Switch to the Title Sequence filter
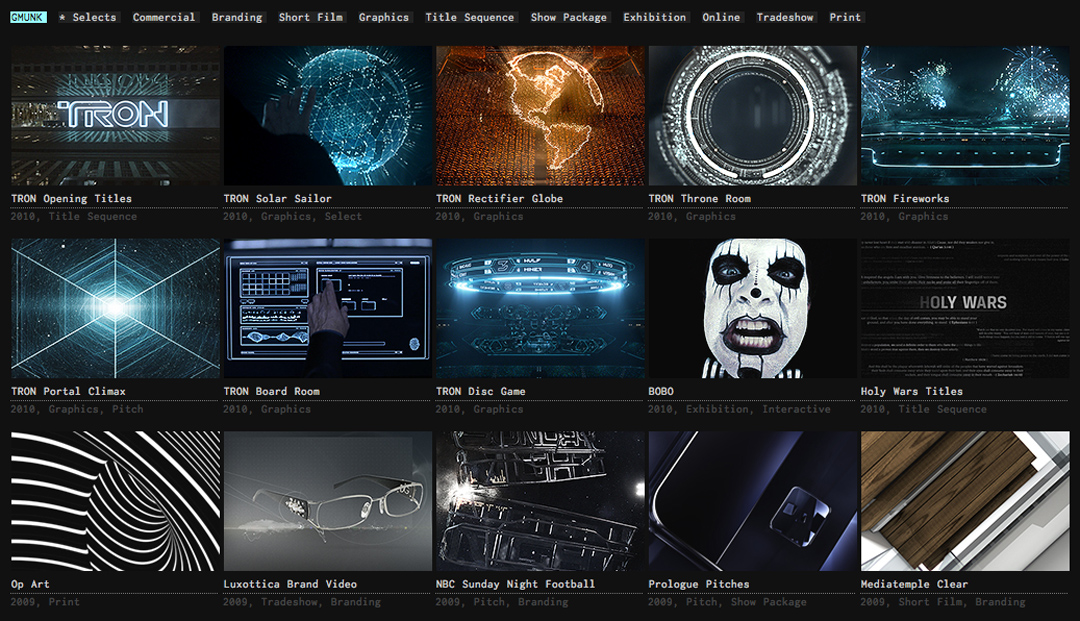 coord(469,17)
